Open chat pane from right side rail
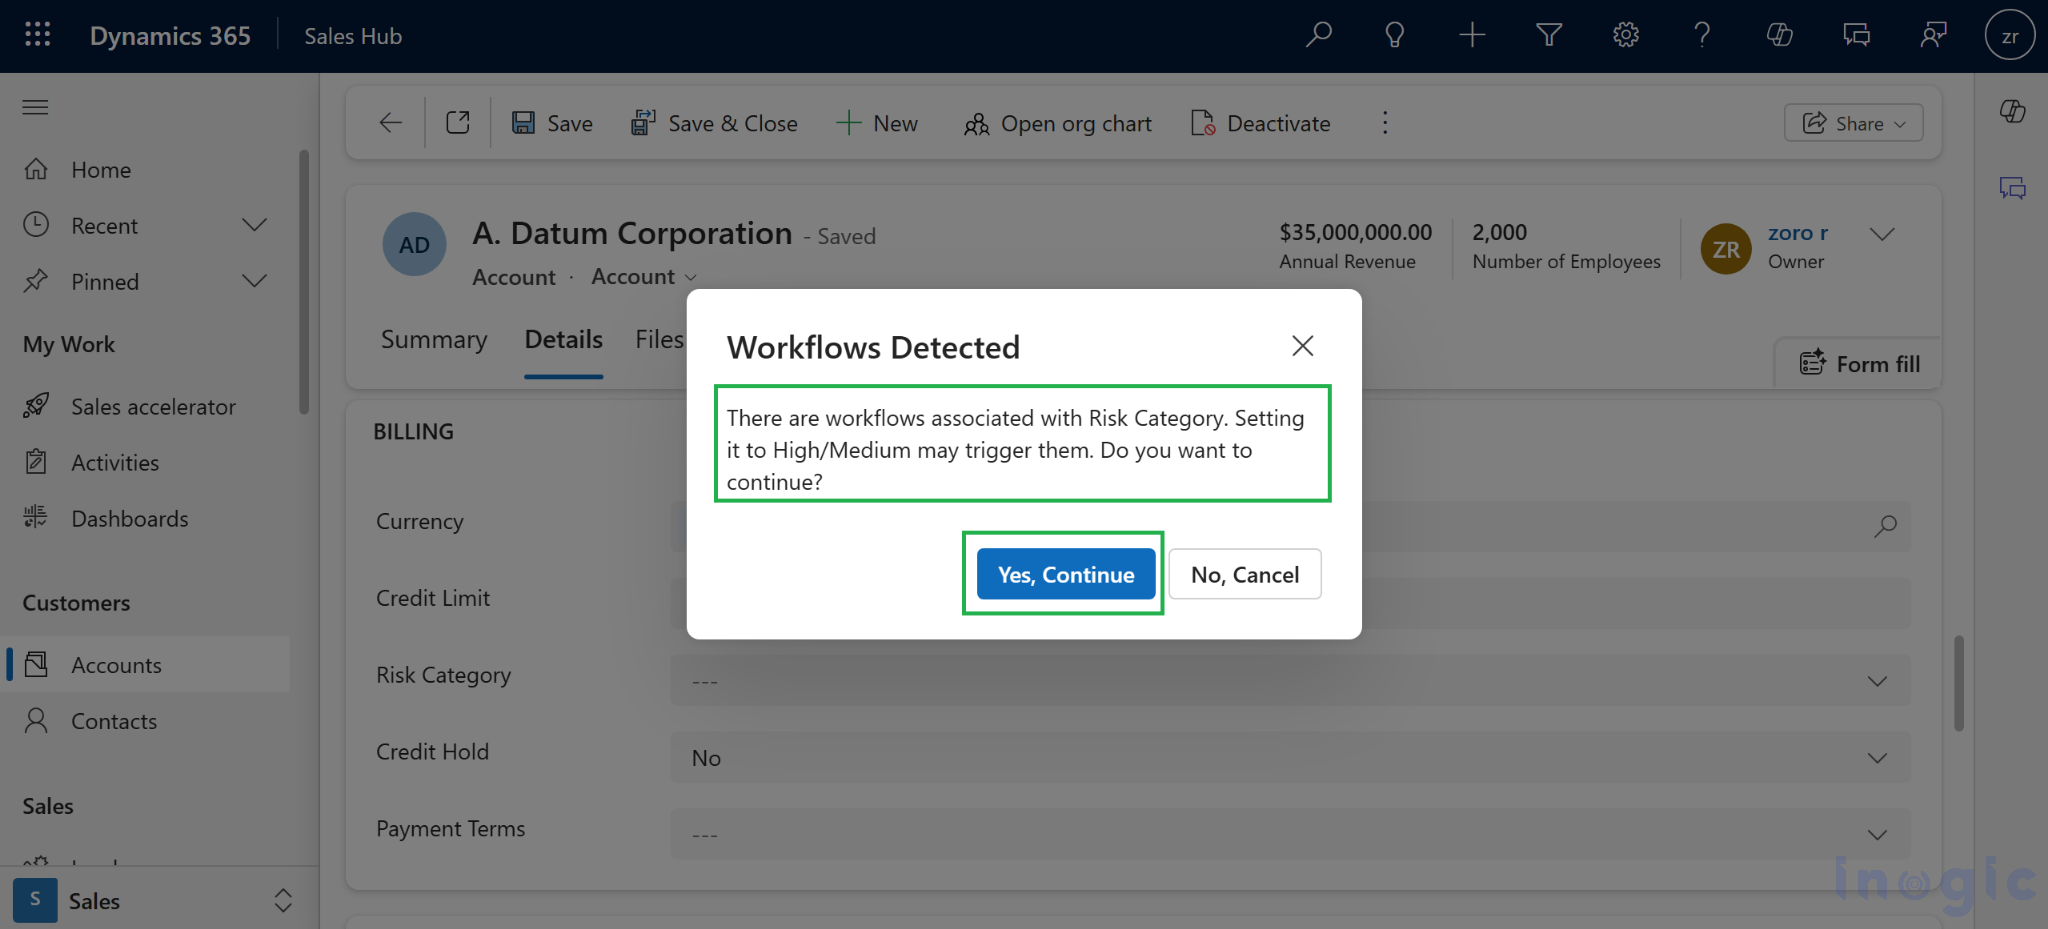The height and width of the screenshot is (929, 2048). (2013, 188)
